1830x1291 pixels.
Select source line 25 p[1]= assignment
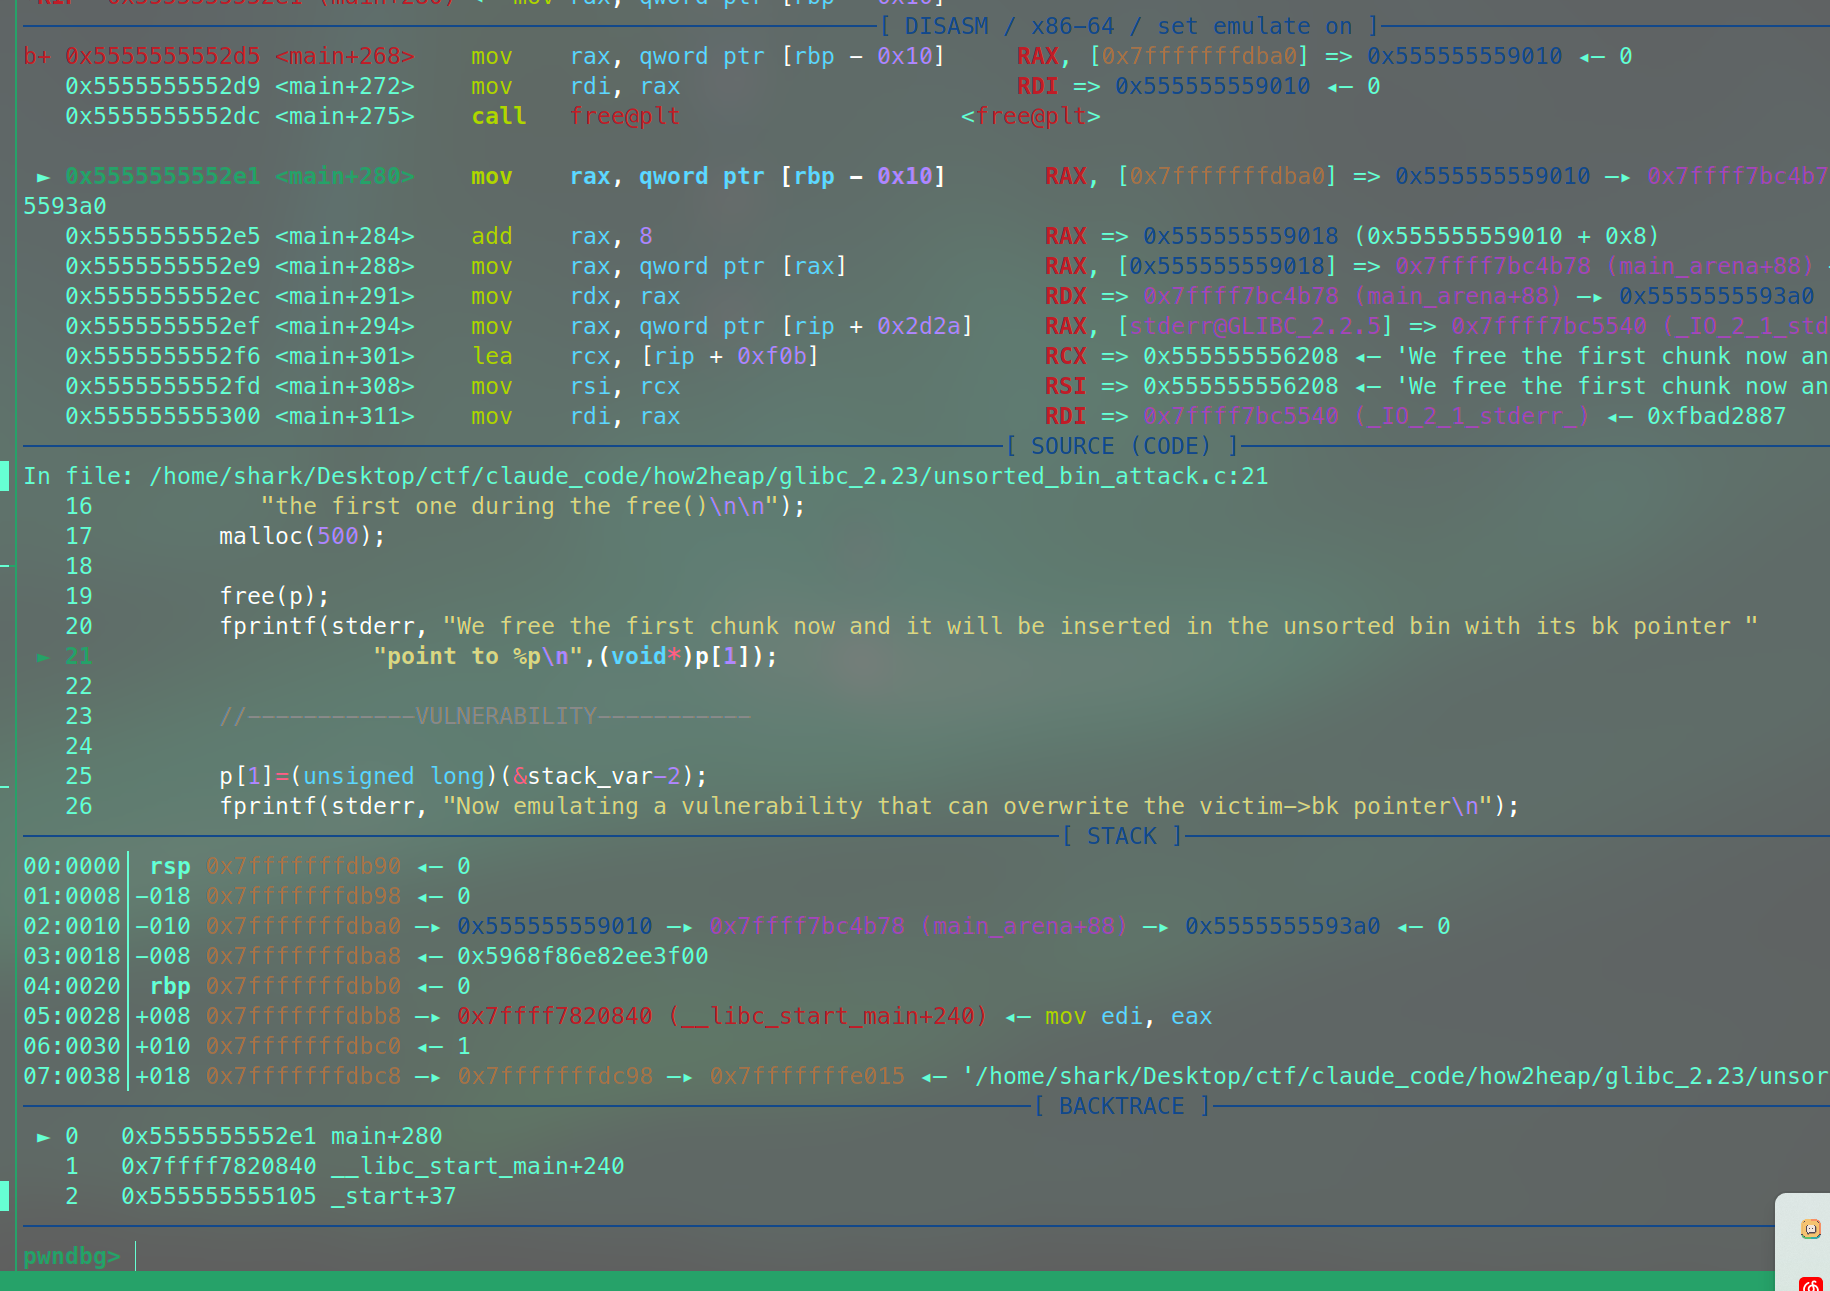tap(463, 776)
